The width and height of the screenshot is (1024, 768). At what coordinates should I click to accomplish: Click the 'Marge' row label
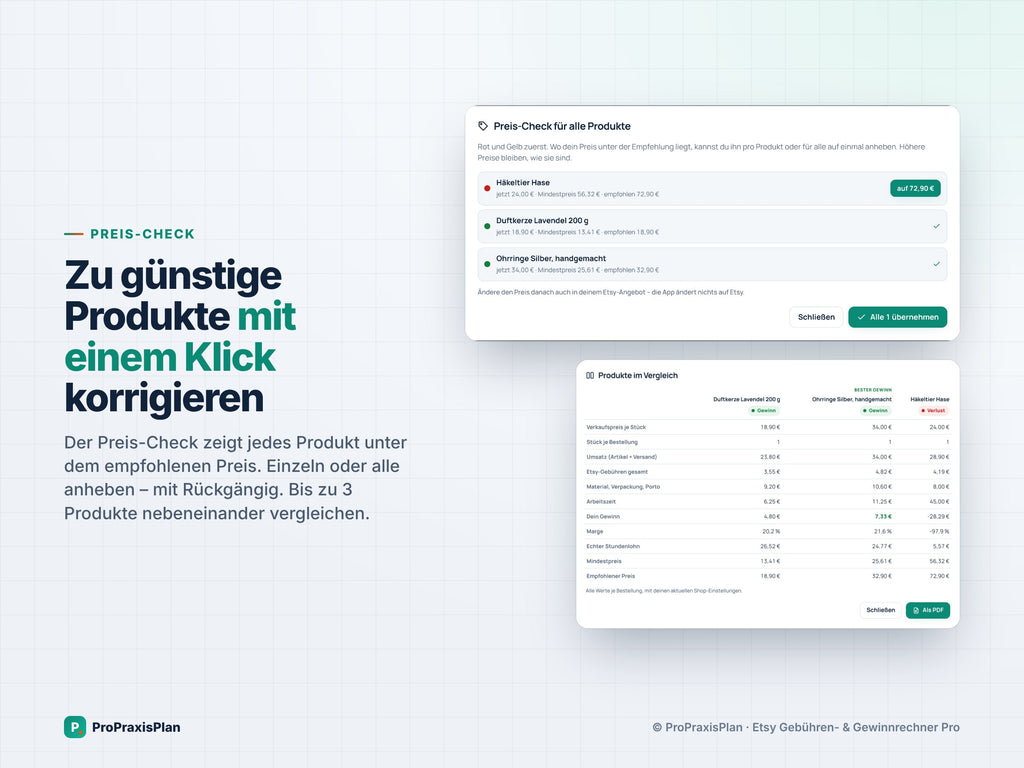point(594,532)
